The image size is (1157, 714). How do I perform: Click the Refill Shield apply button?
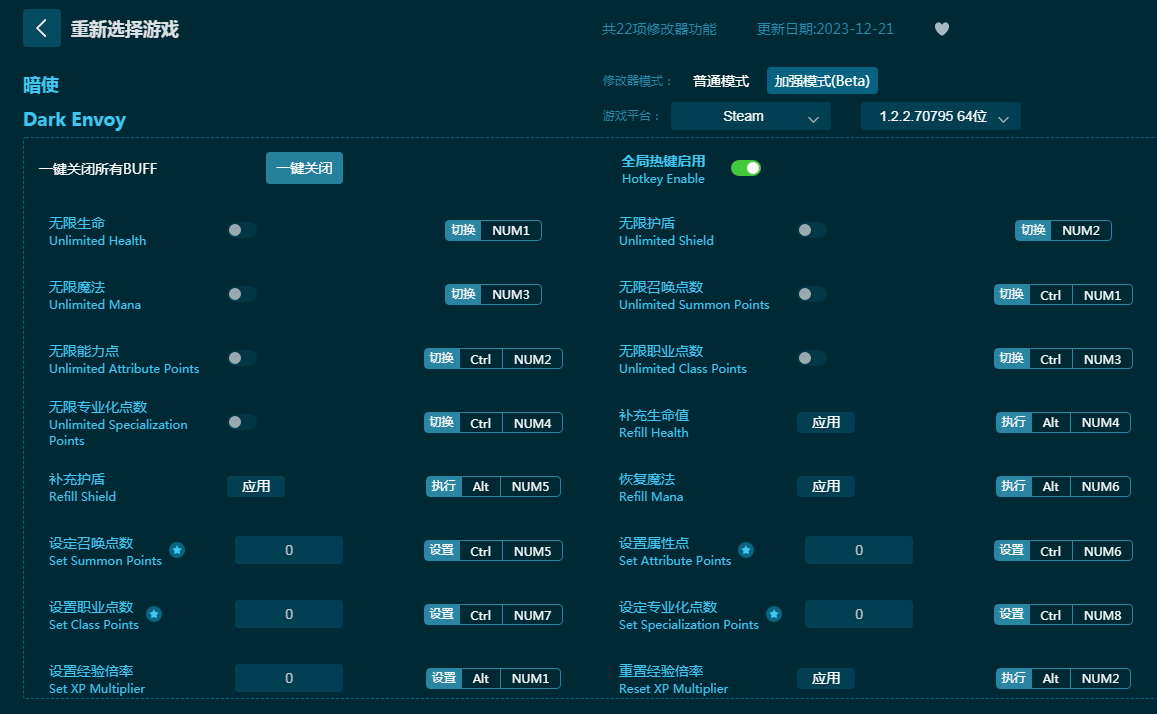point(256,486)
